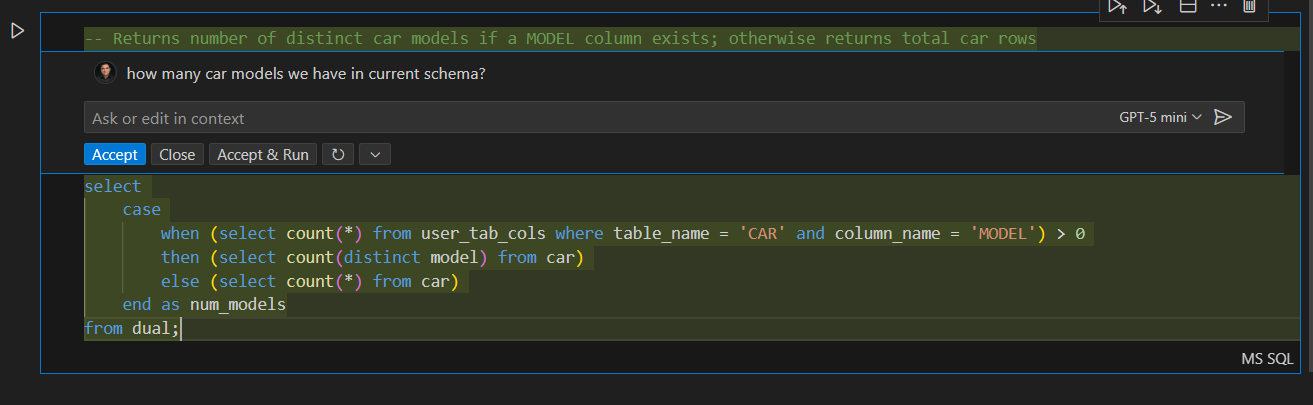Click the user avatar beside the question
Viewport: 1313px width, 405px height.
click(105, 73)
